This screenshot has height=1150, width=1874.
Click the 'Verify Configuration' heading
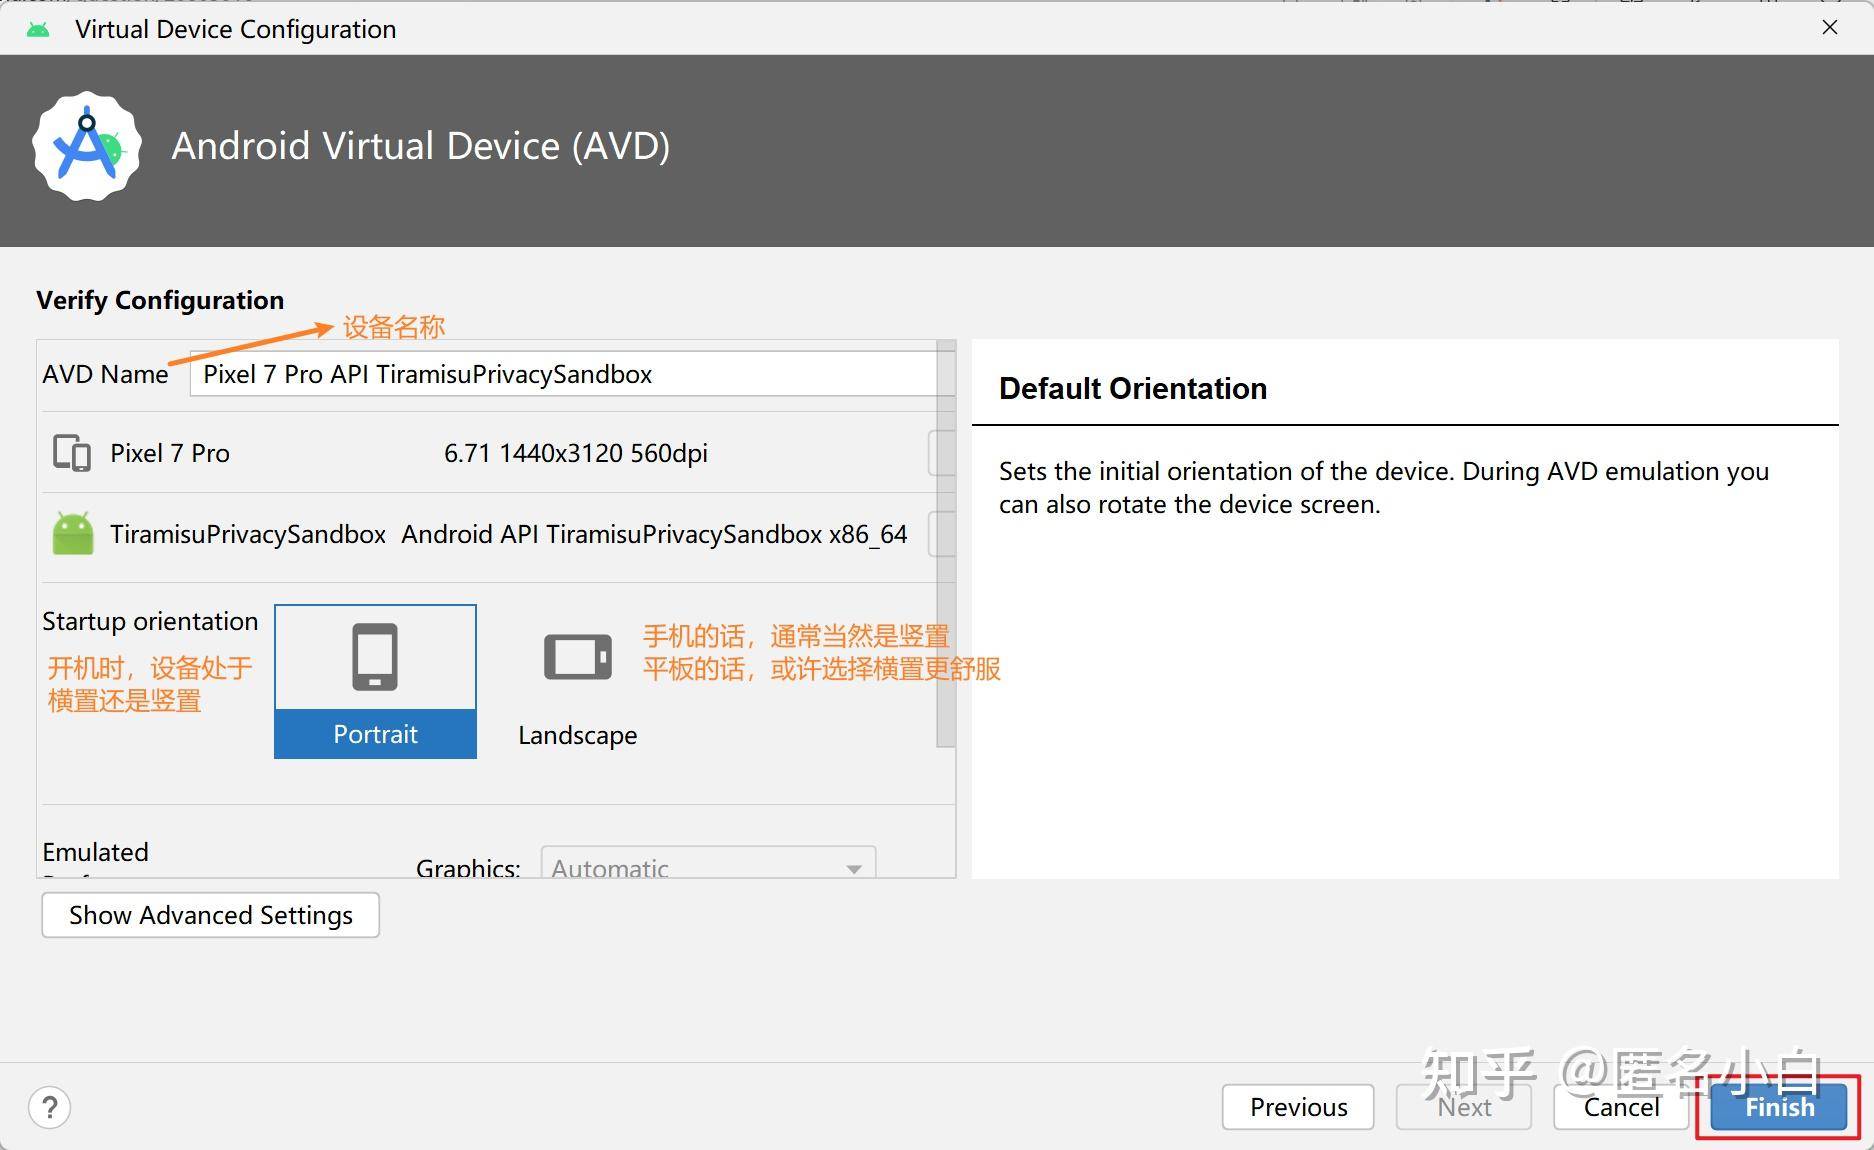tap(160, 300)
